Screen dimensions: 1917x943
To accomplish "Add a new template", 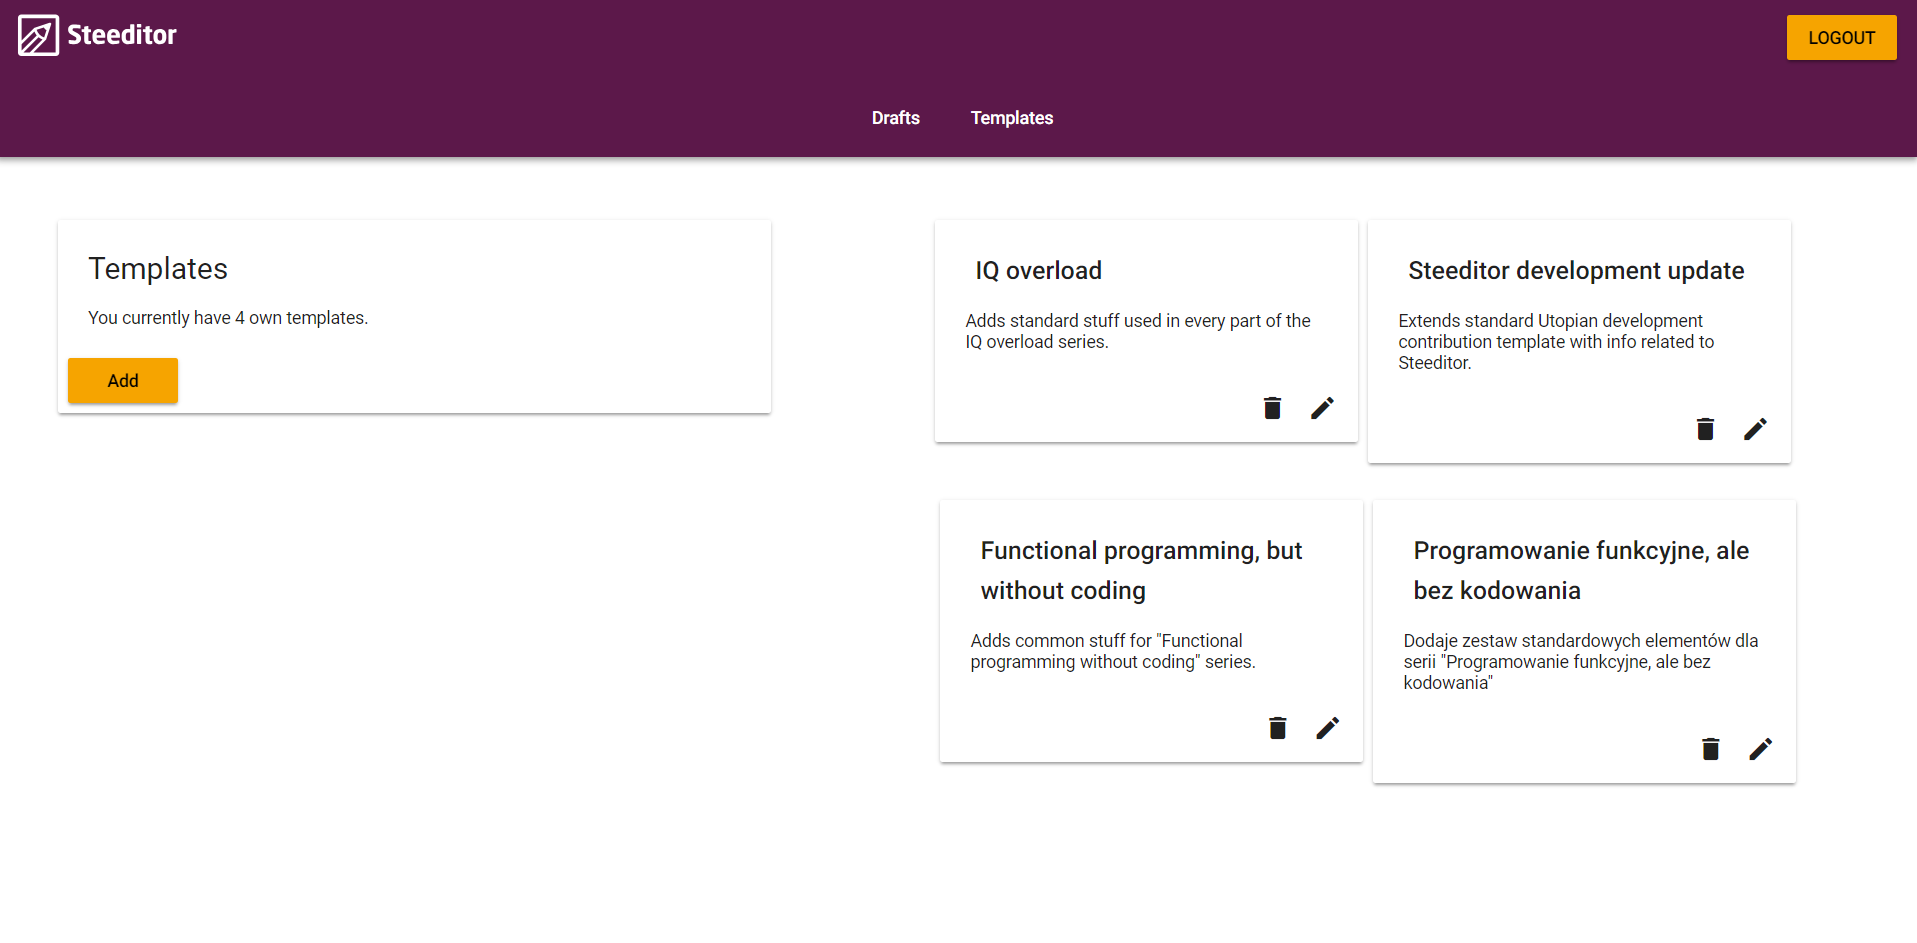I will (x=123, y=381).
